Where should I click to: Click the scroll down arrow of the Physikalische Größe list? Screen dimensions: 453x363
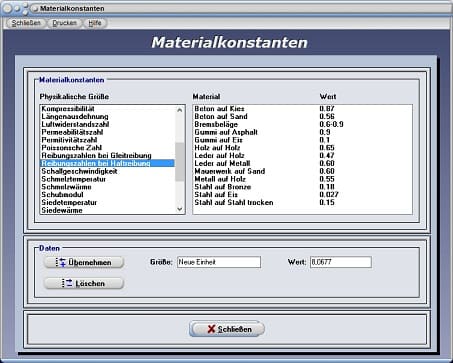click(180, 209)
